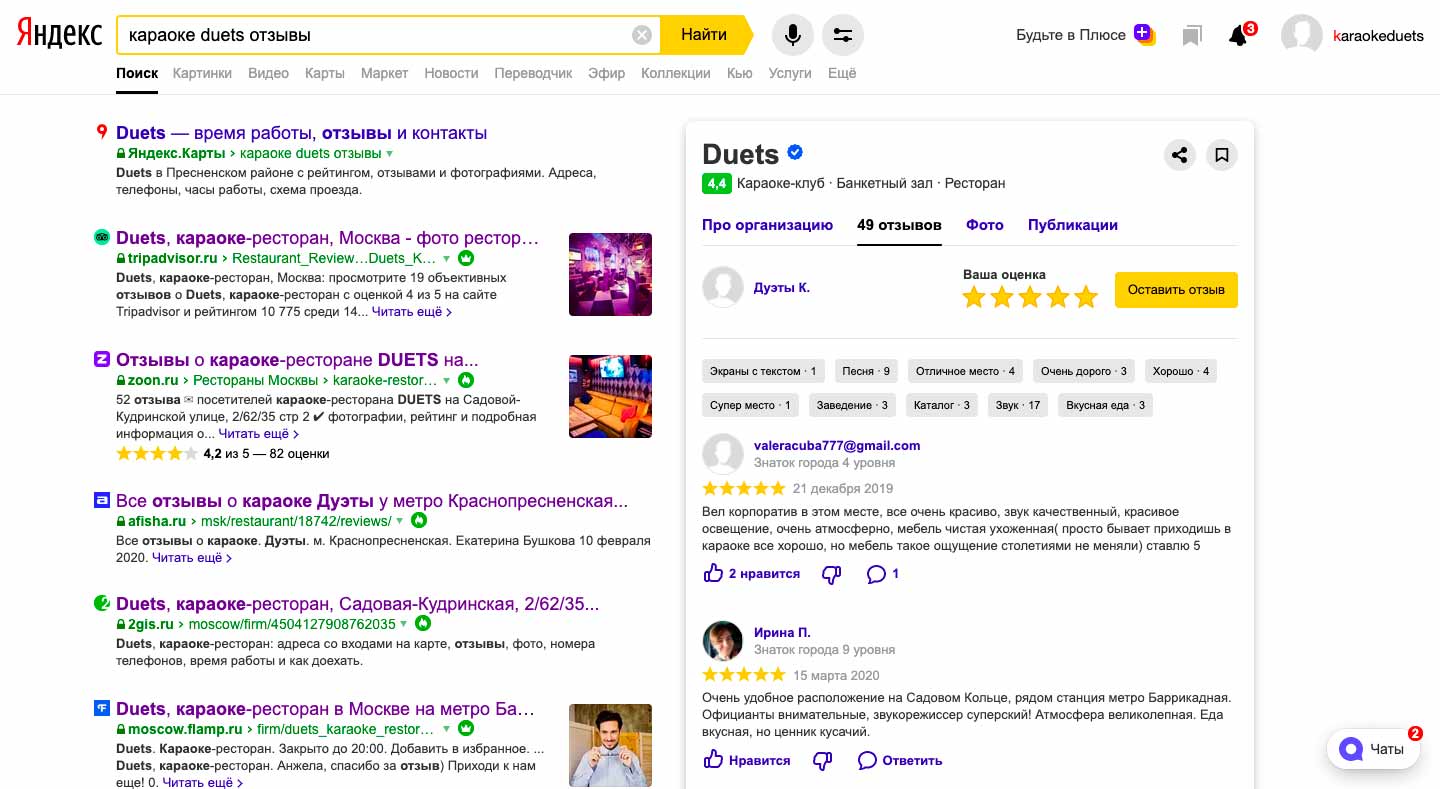Open search settings sliders icon
This screenshot has height=789, width=1440.
(843, 35)
